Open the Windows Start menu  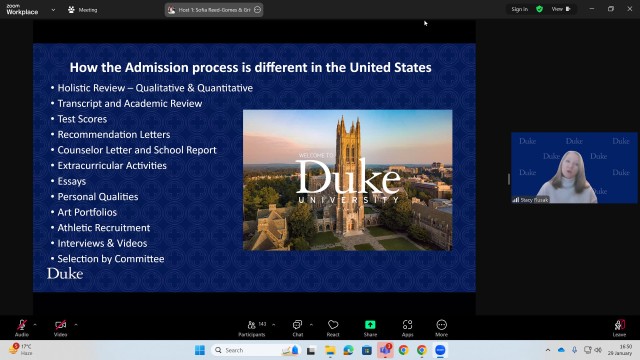point(200,350)
